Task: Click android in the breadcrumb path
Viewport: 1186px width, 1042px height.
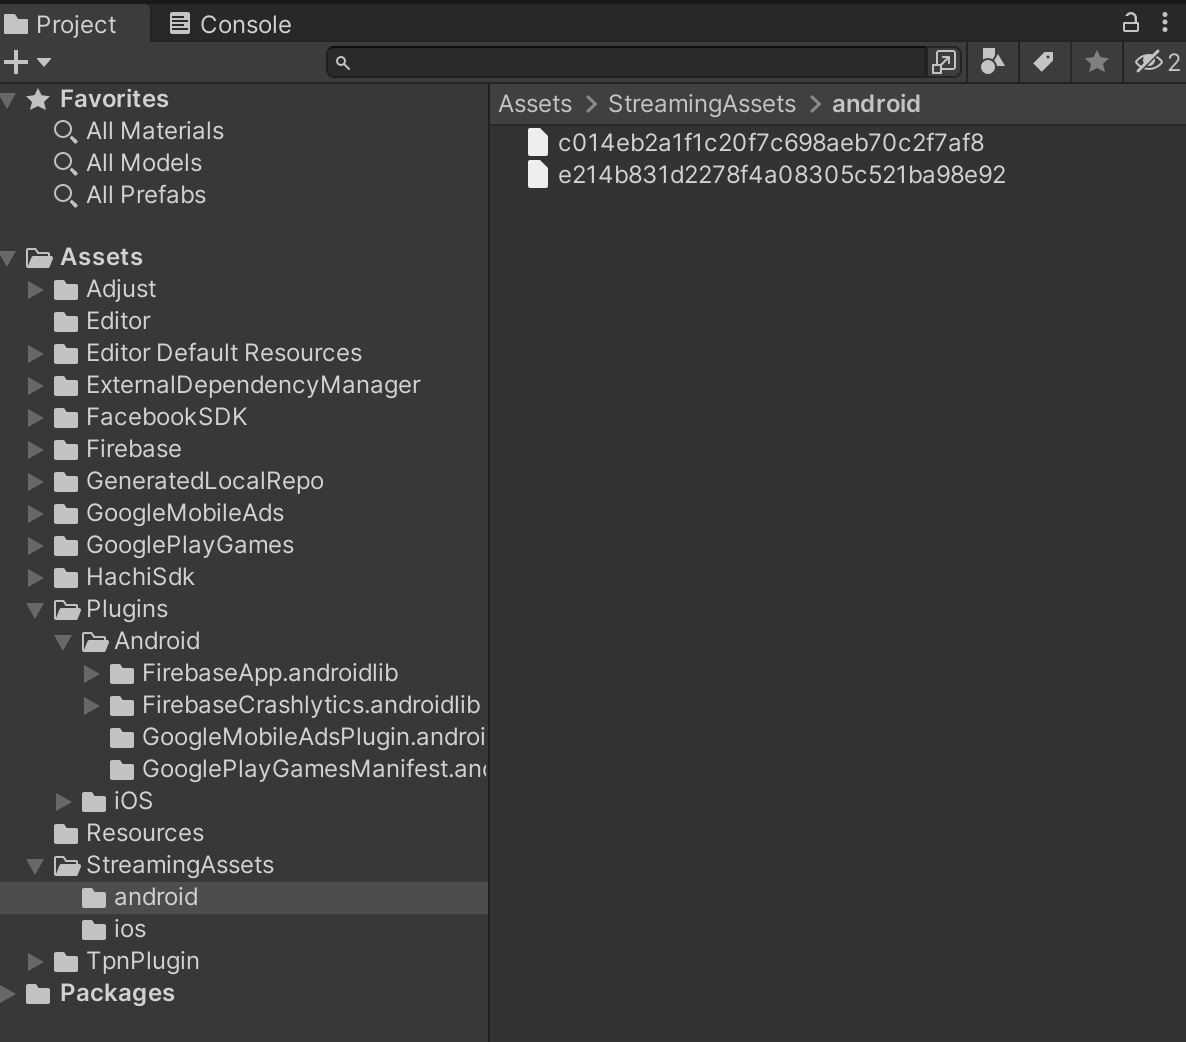Action: click(x=876, y=104)
